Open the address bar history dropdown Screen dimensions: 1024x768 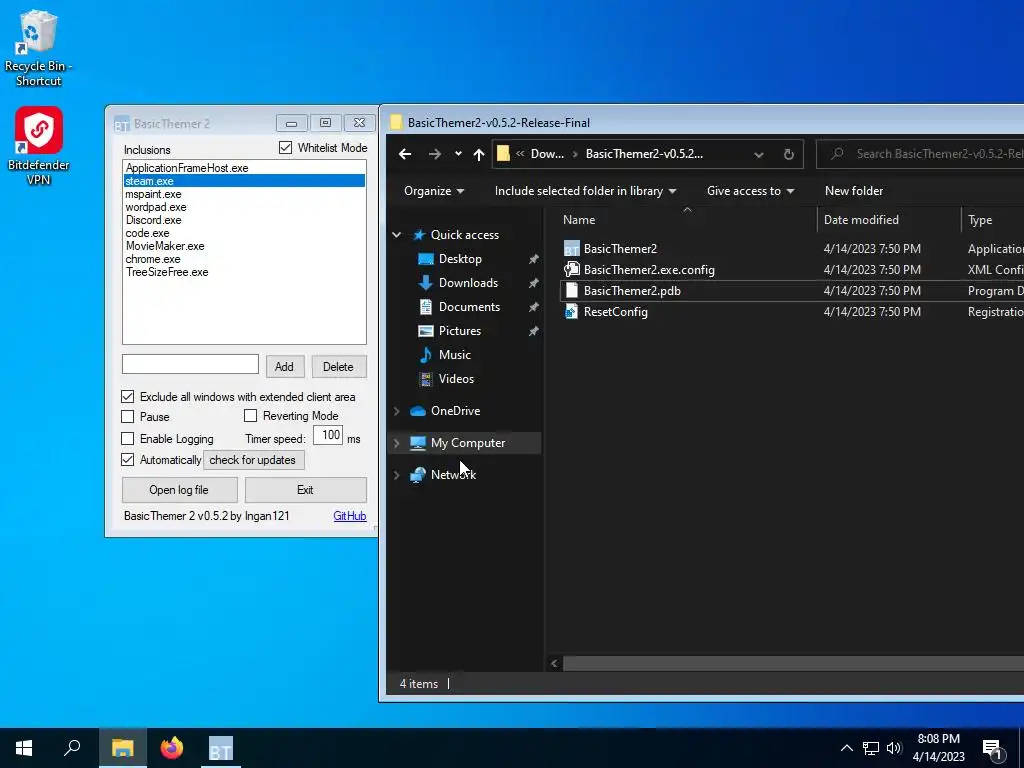758,155
